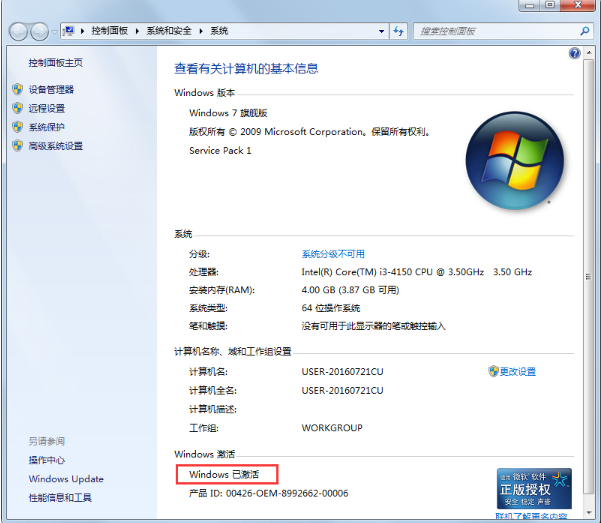Click the computer icon in address bar
The height and width of the screenshot is (523, 601).
[69, 31]
